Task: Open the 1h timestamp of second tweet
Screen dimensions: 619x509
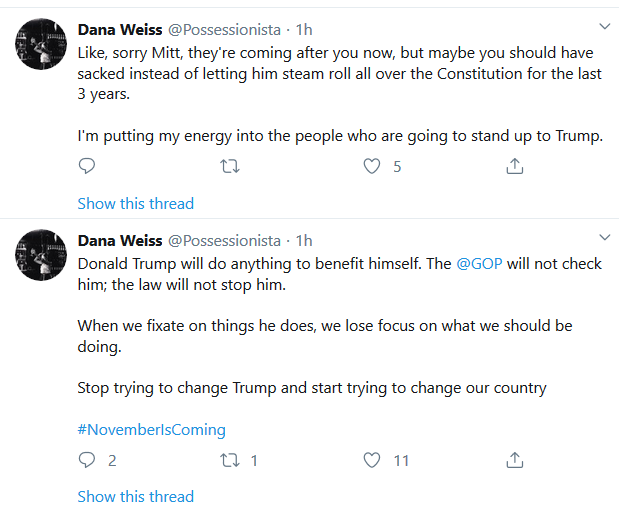Action: [x=304, y=241]
